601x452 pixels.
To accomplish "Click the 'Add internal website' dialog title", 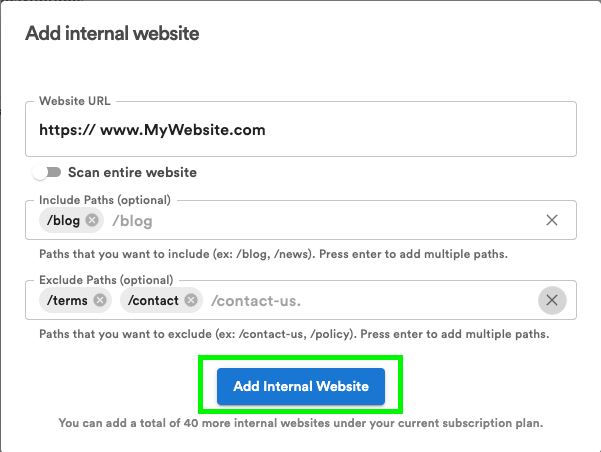I will pos(112,34).
